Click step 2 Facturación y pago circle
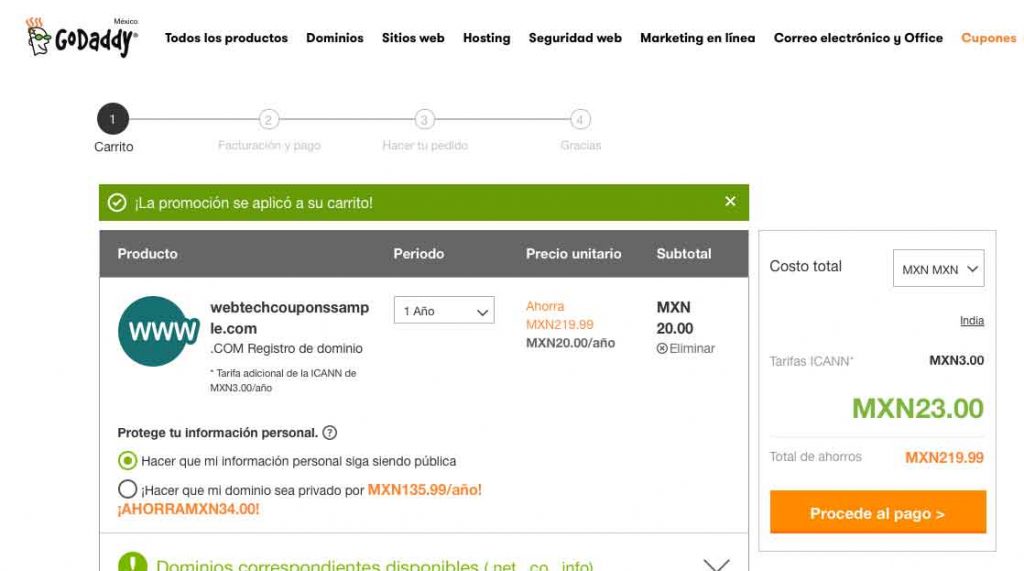Image resolution: width=1024 pixels, height=571 pixels. pos(268,120)
